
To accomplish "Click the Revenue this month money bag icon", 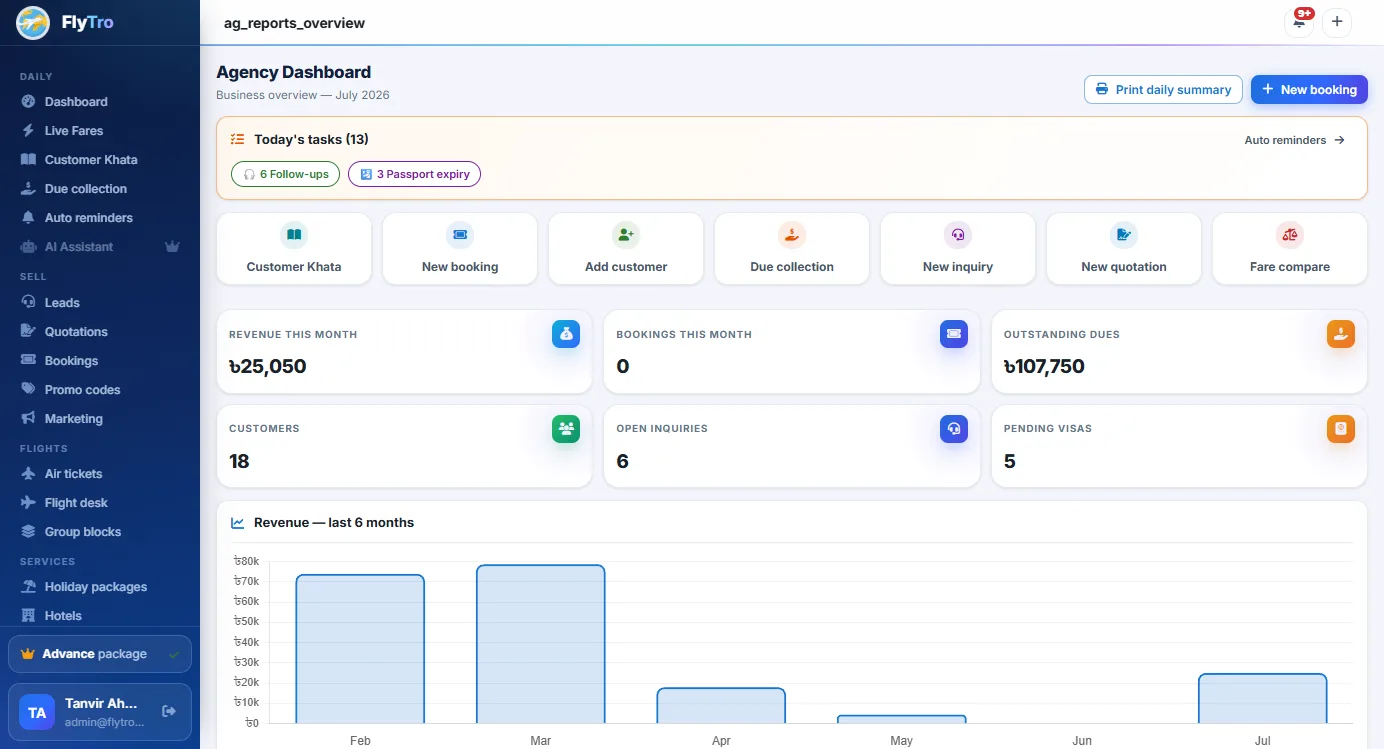I will [566, 334].
